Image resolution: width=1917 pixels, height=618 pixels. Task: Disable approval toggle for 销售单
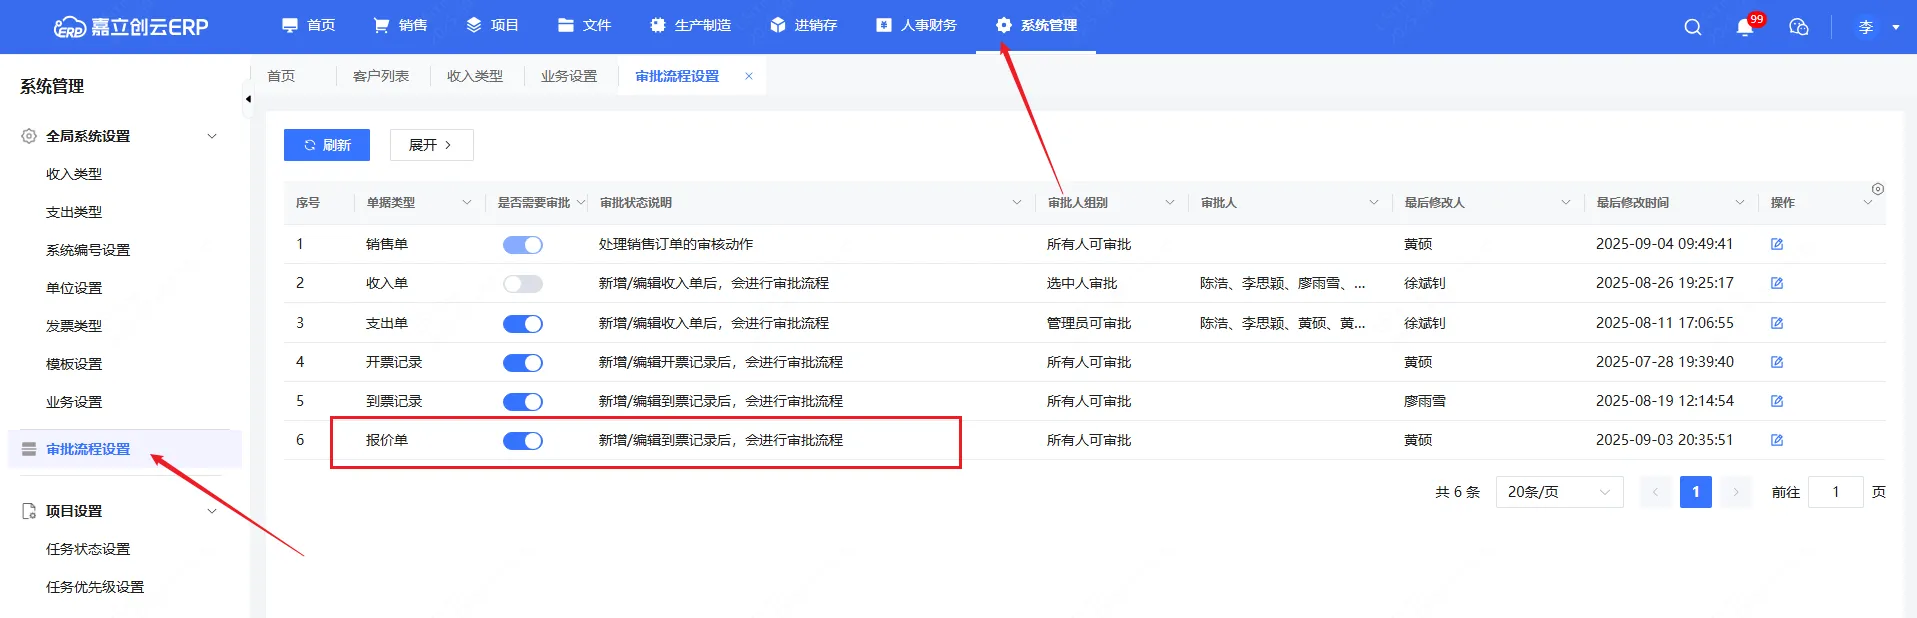522,245
